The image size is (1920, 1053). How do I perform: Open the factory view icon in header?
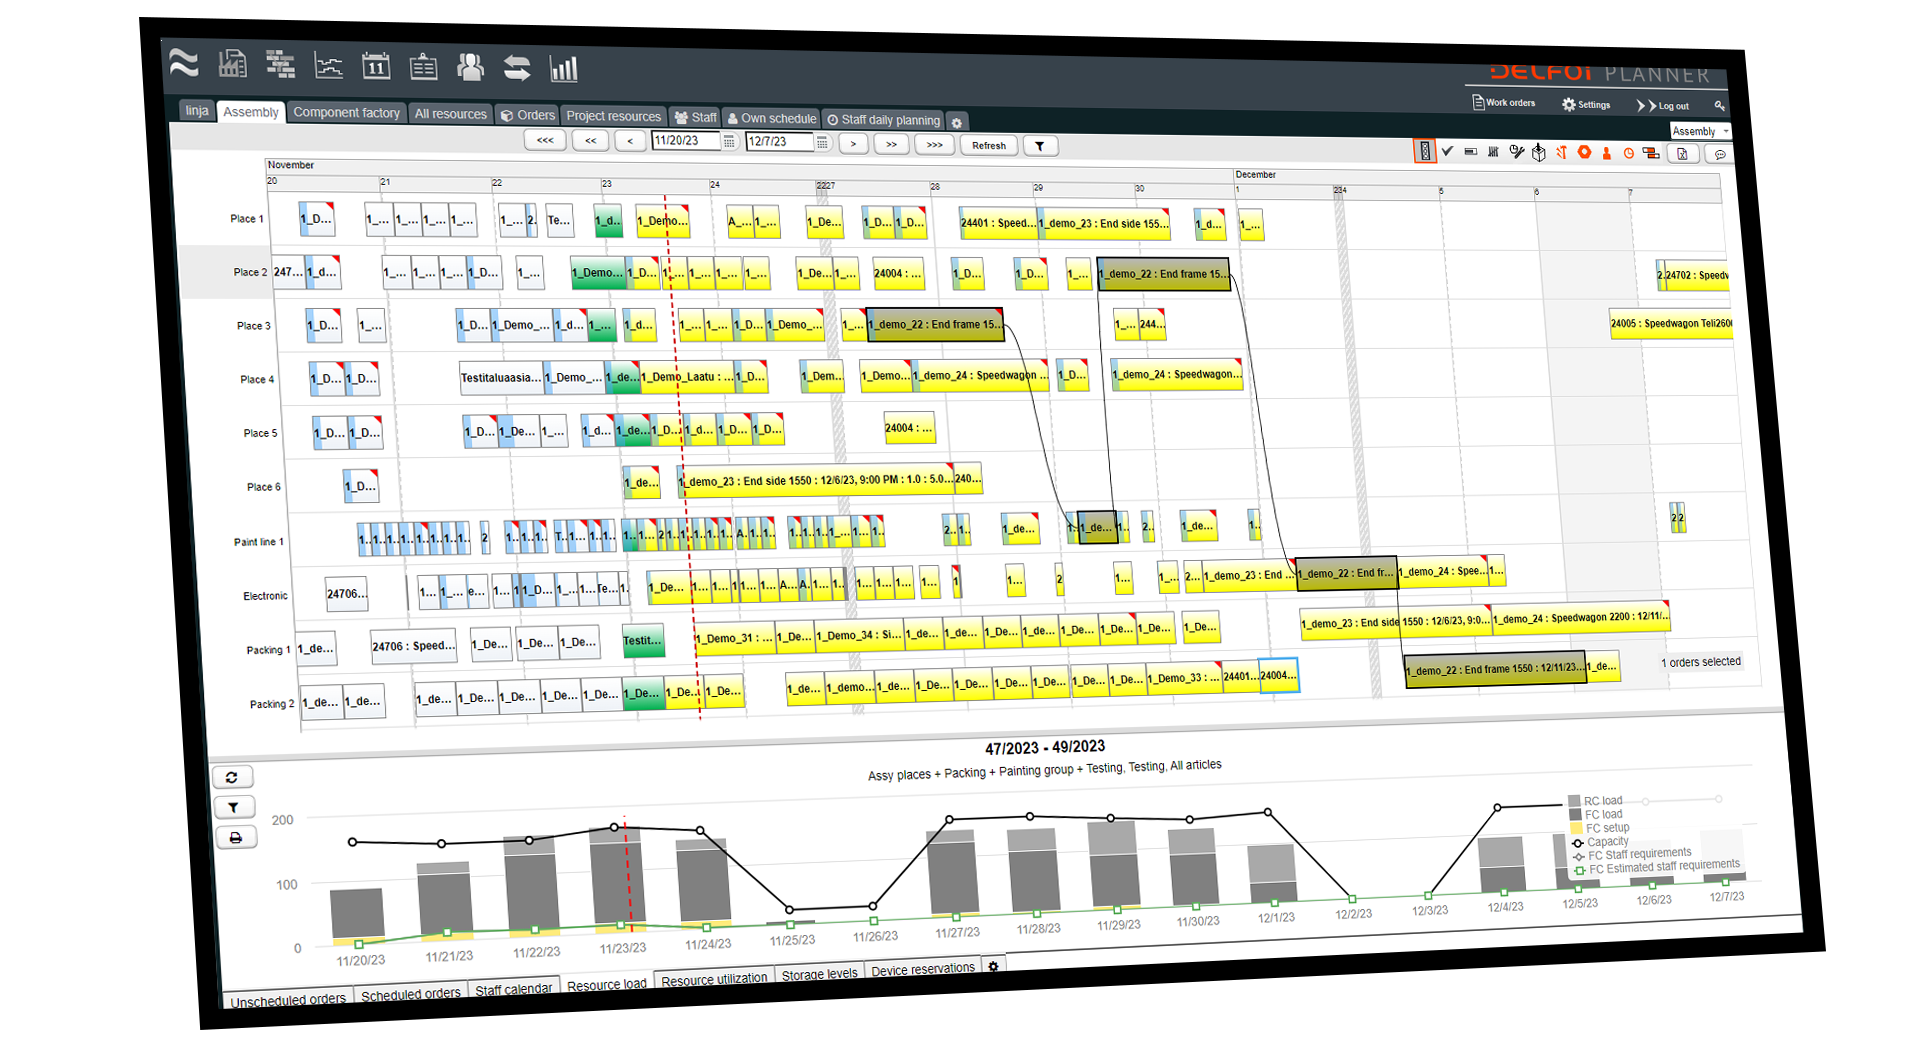(232, 64)
